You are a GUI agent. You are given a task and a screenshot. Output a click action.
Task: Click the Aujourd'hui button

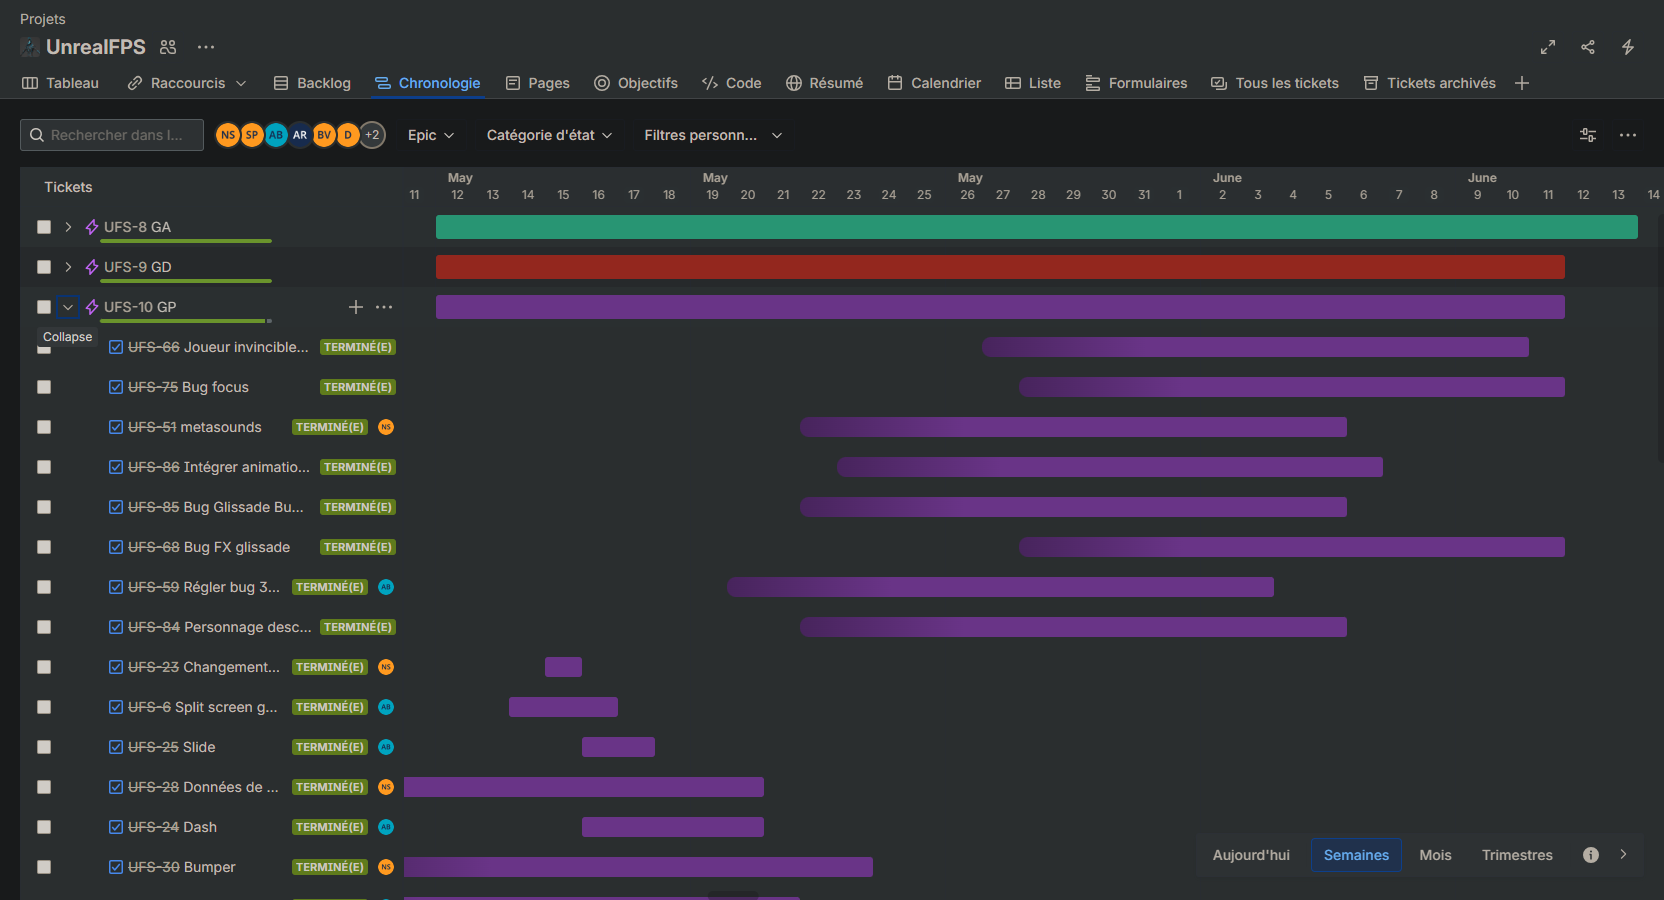pyautogui.click(x=1251, y=855)
